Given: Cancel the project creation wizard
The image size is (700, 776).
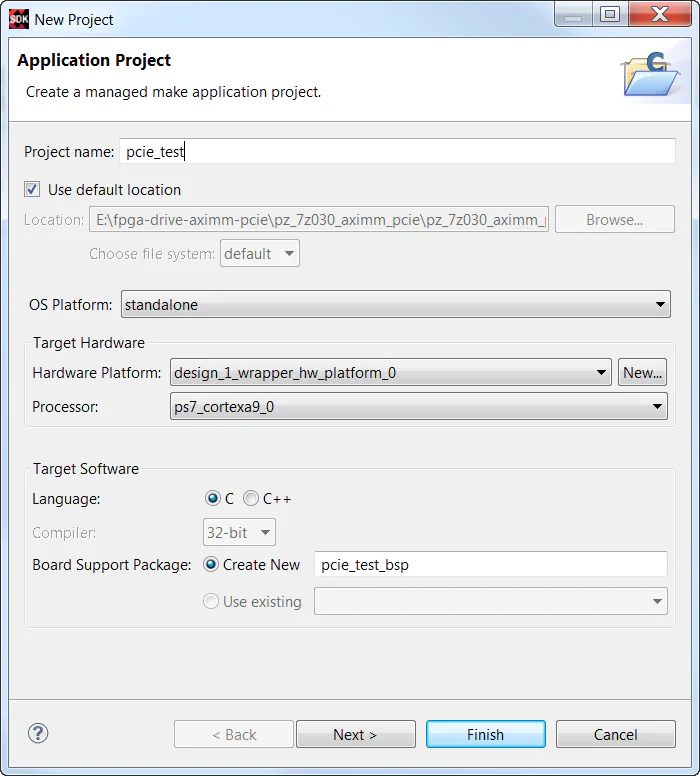Looking at the screenshot, I should click(615, 734).
